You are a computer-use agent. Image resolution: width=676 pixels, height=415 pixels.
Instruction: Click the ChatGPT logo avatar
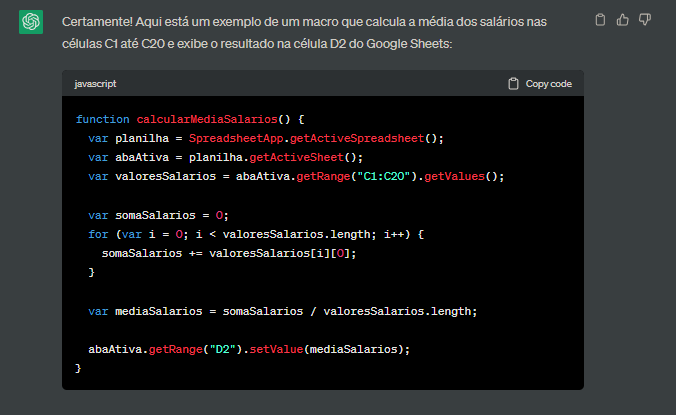(31, 22)
